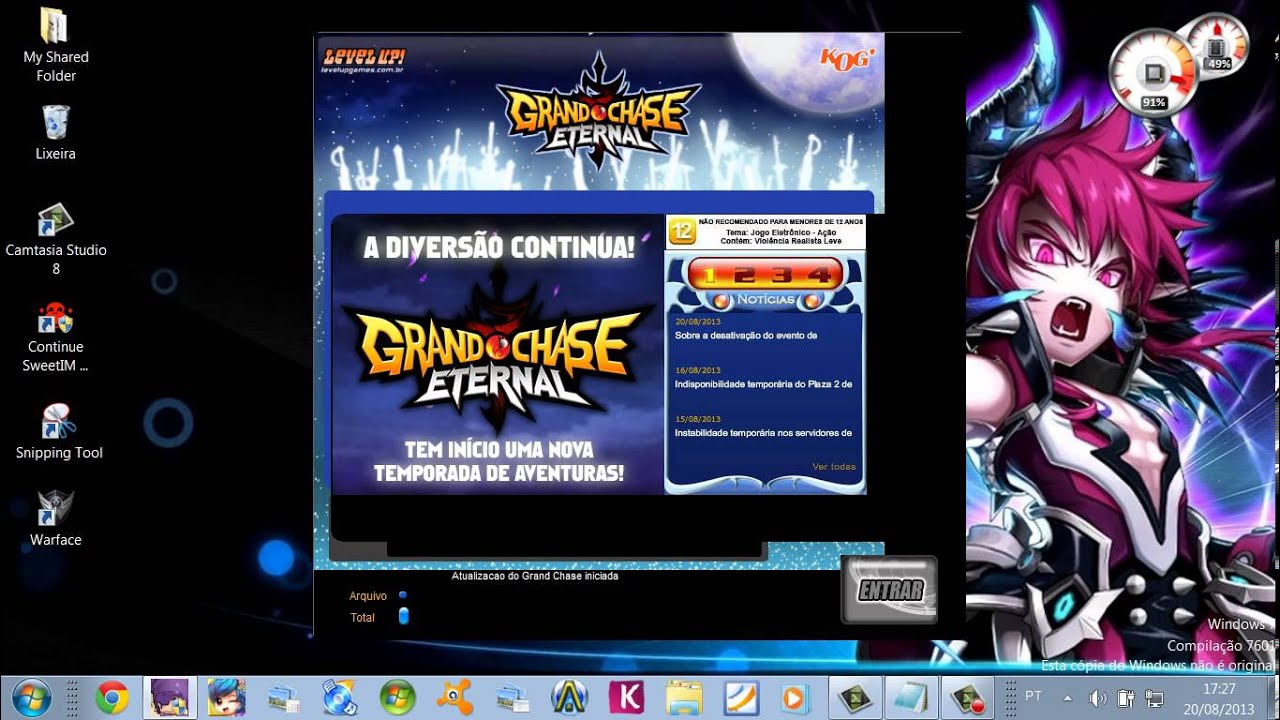The width and height of the screenshot is (1280, 720).
Task: Open Avast antivirus from the taskbar
Action: click(x=455, y=697)
